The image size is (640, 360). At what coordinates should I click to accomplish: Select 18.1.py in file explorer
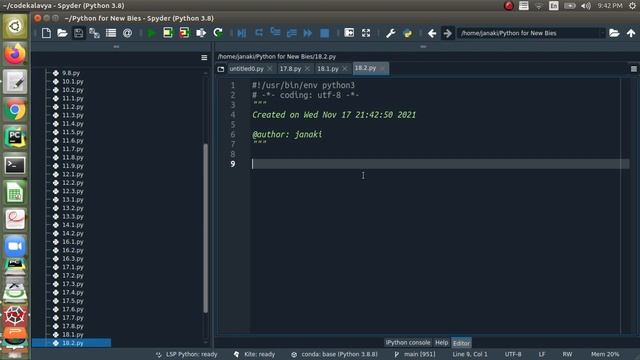tap(72, 335)
